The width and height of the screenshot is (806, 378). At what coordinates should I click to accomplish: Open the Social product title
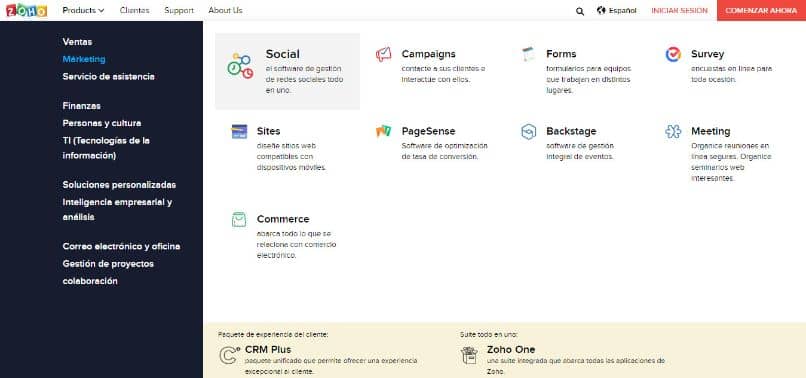point(282,54)
